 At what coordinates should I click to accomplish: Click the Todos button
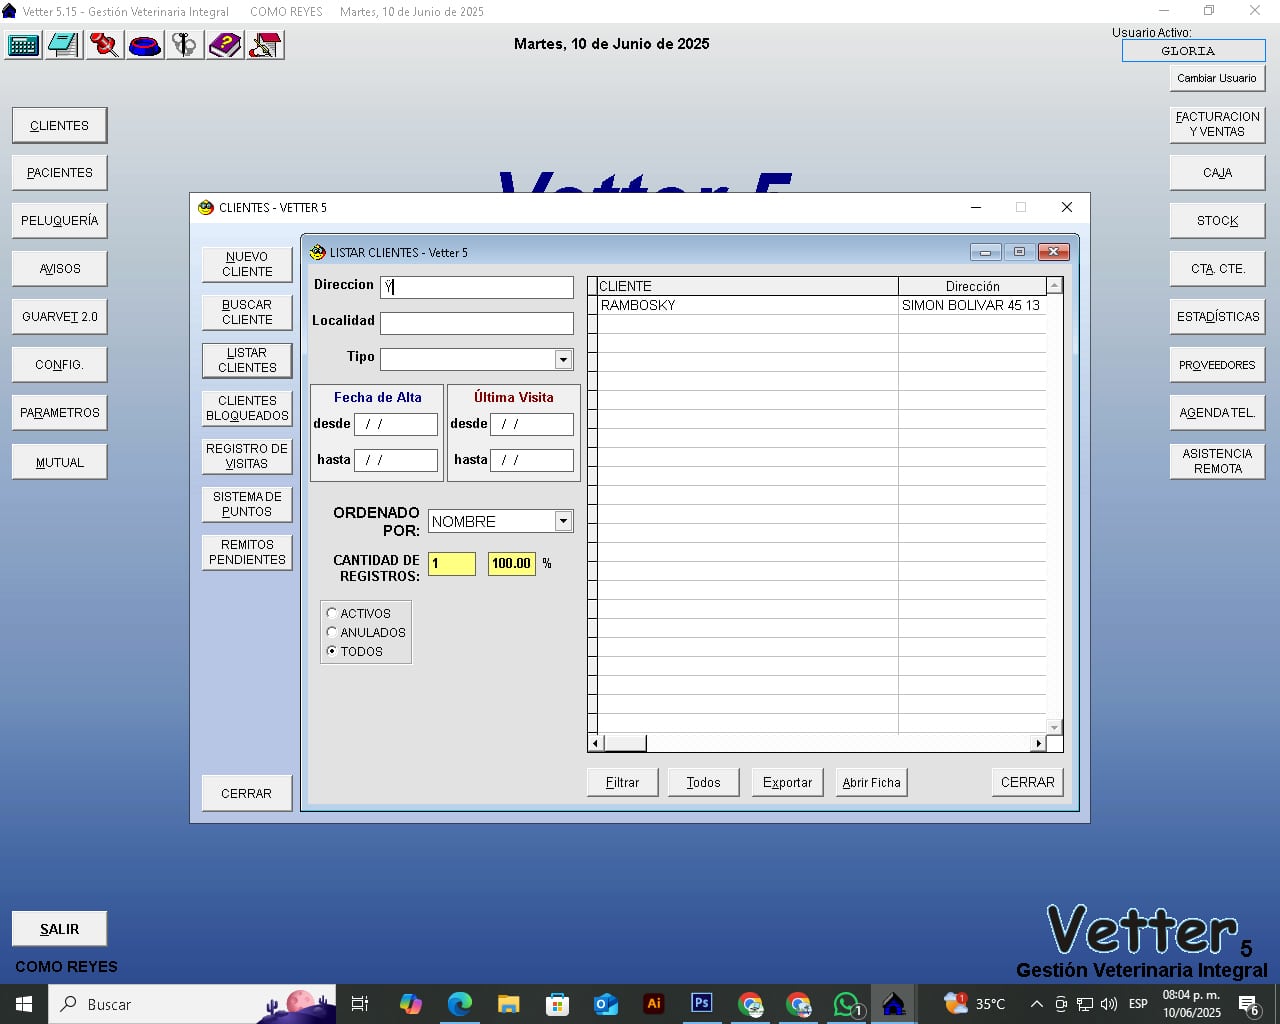703,782
